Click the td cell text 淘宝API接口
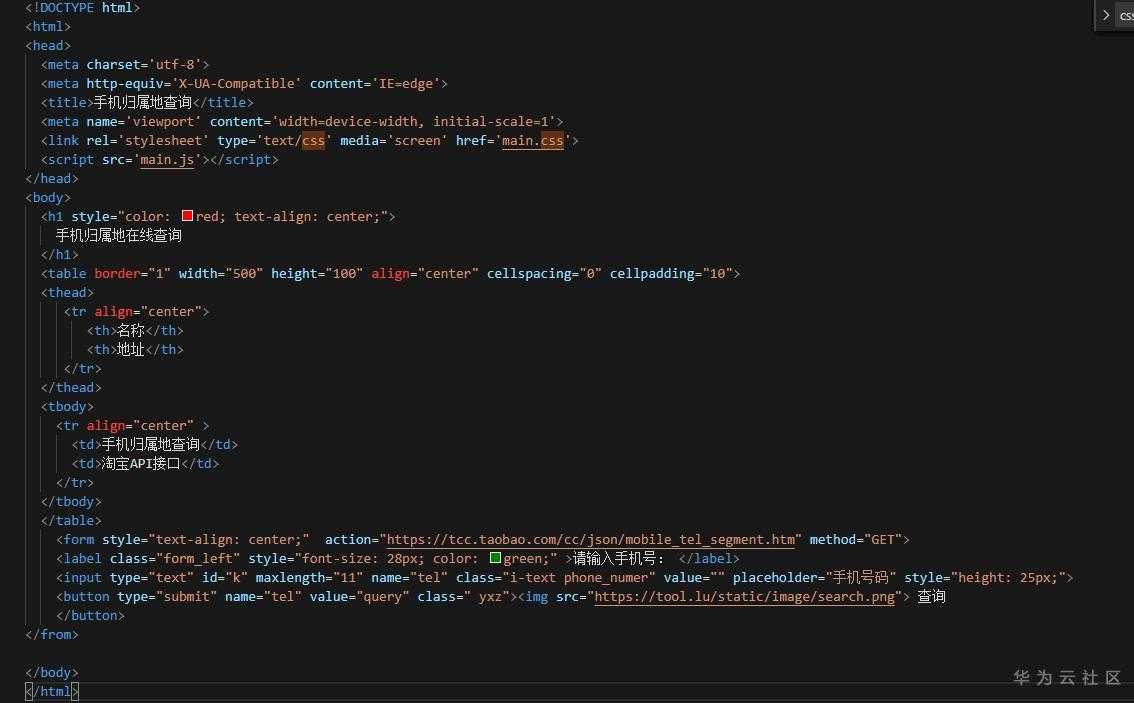Viewport: 1134px width, 703px height. point(141,464)
